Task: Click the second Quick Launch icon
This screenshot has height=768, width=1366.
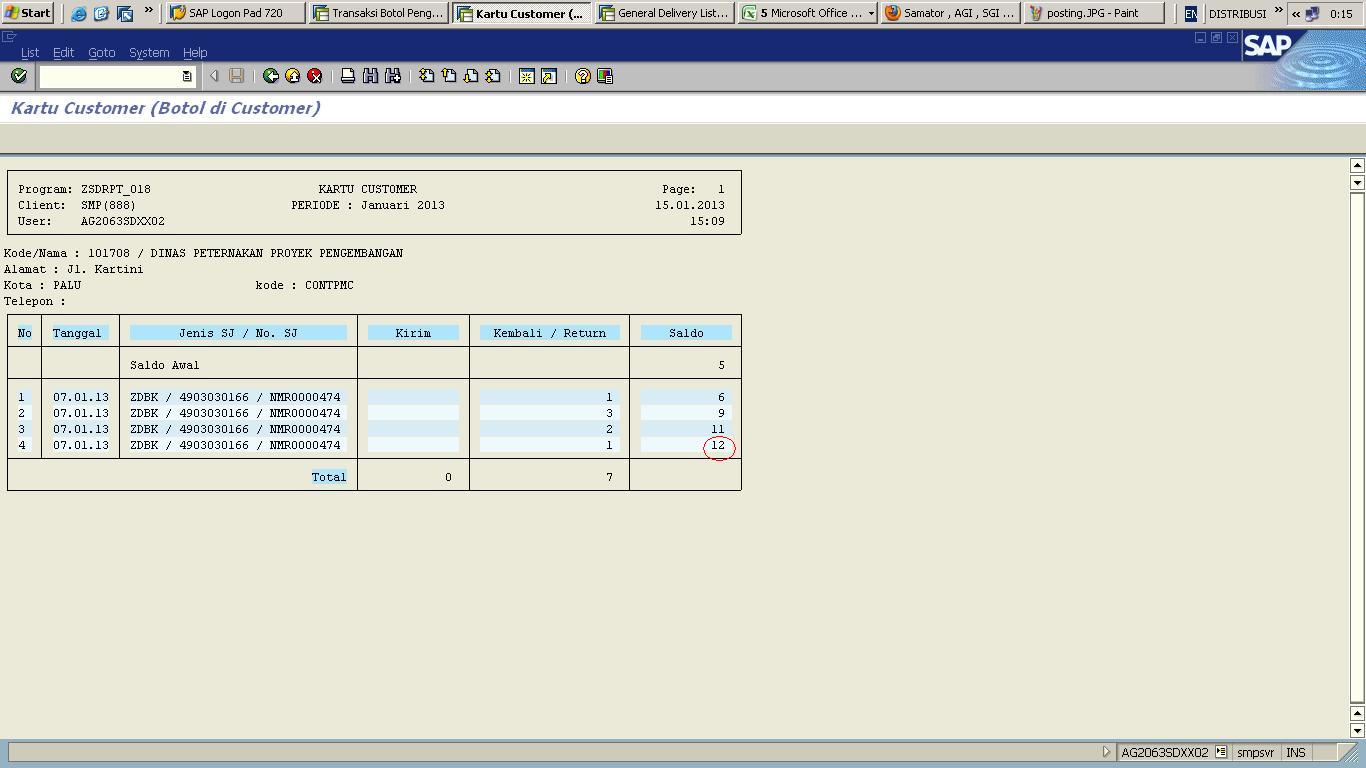Action: pos(101,14)
